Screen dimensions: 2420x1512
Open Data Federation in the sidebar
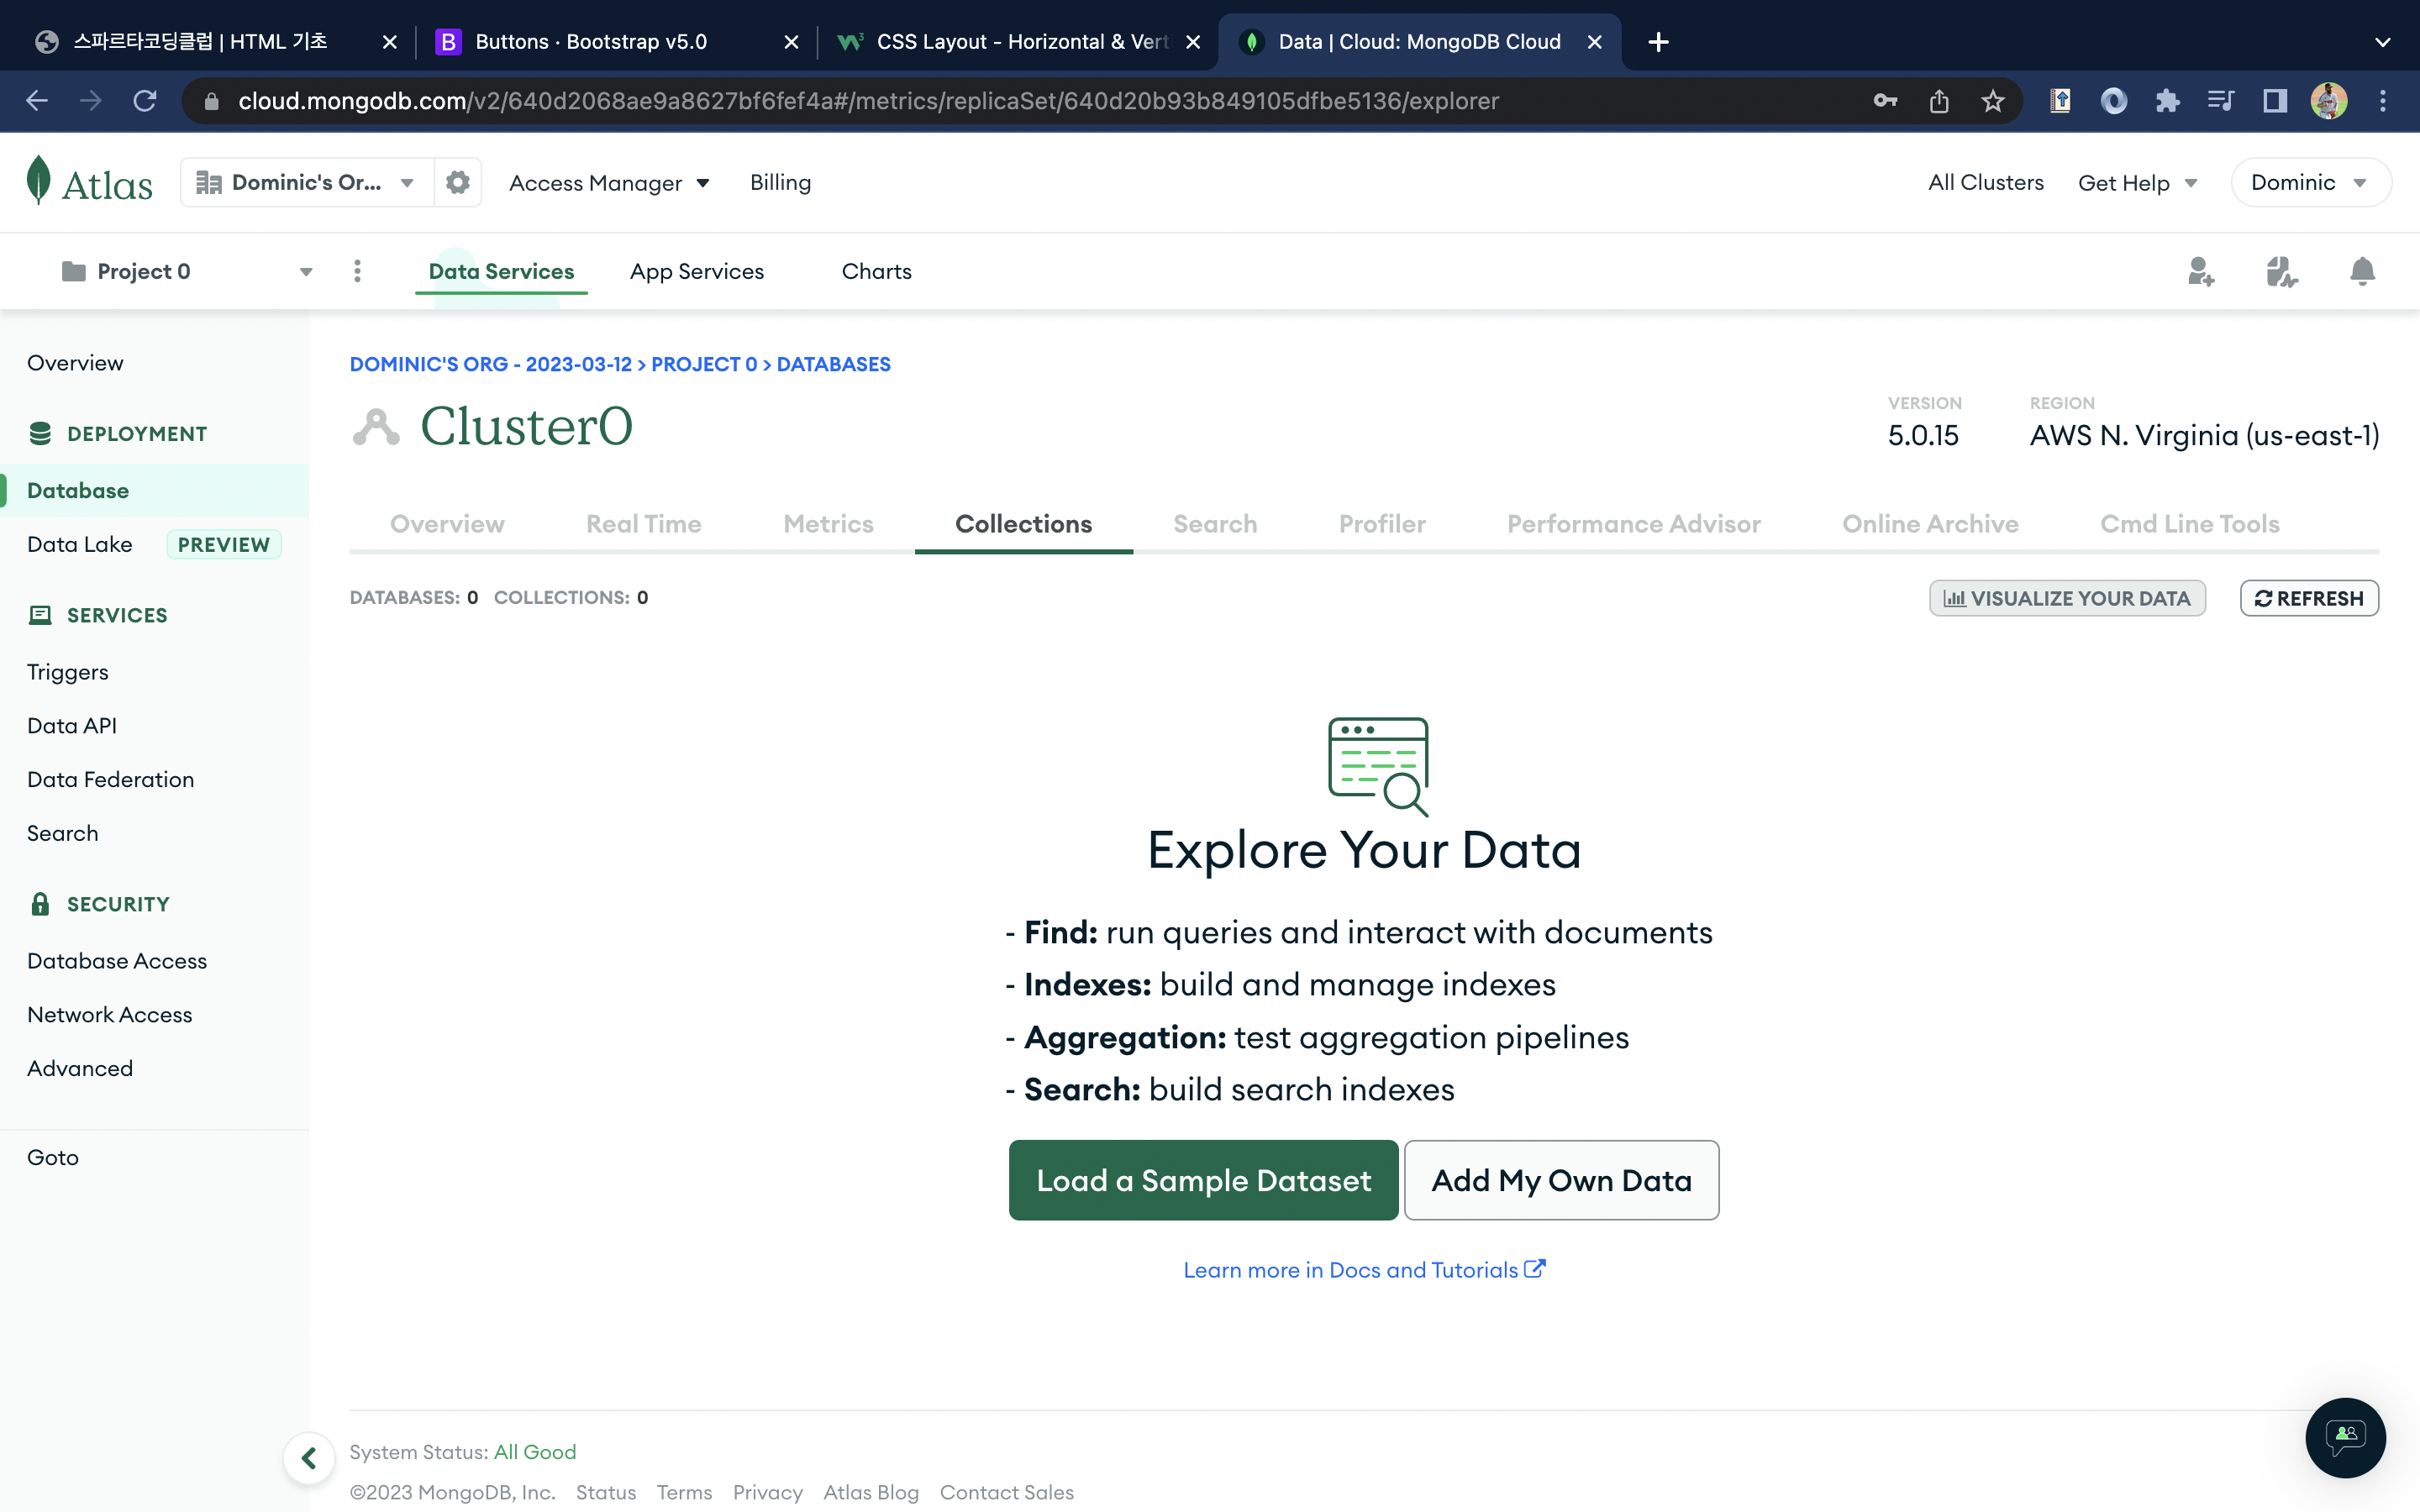tap(111, 779)
